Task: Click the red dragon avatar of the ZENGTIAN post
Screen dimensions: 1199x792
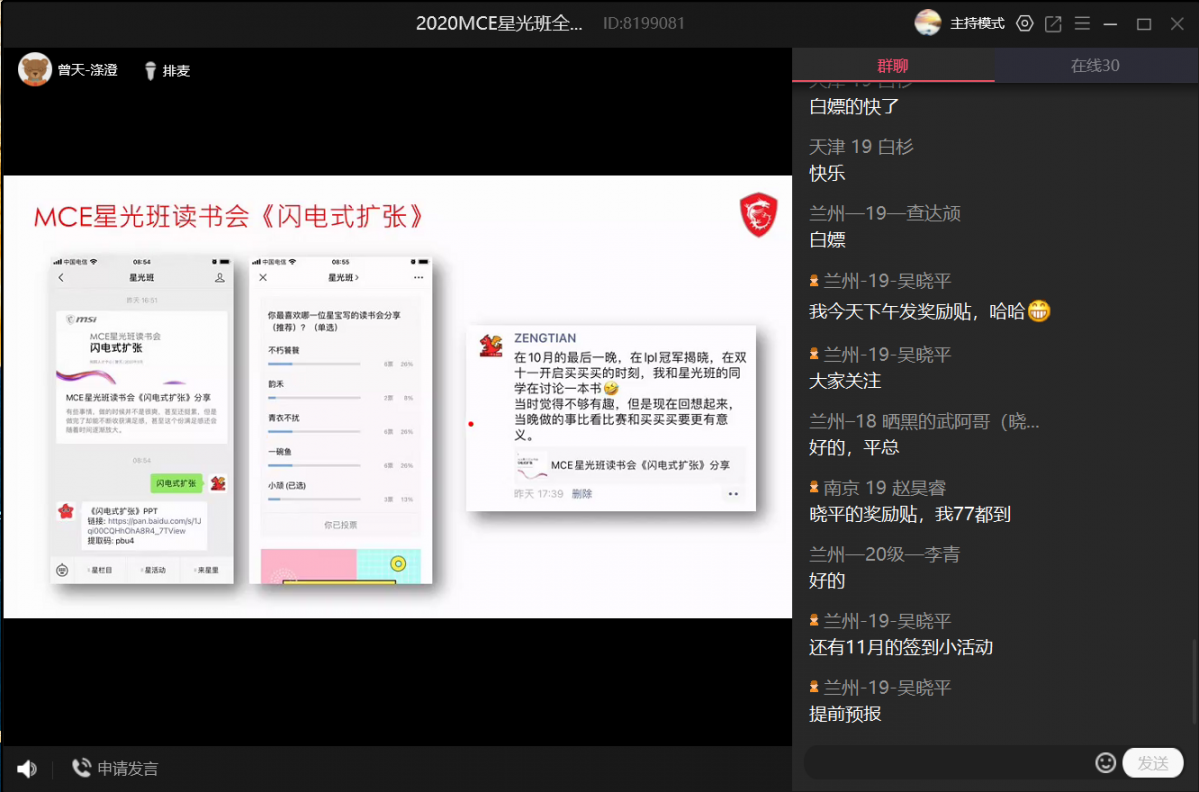Action: [491, 346]
